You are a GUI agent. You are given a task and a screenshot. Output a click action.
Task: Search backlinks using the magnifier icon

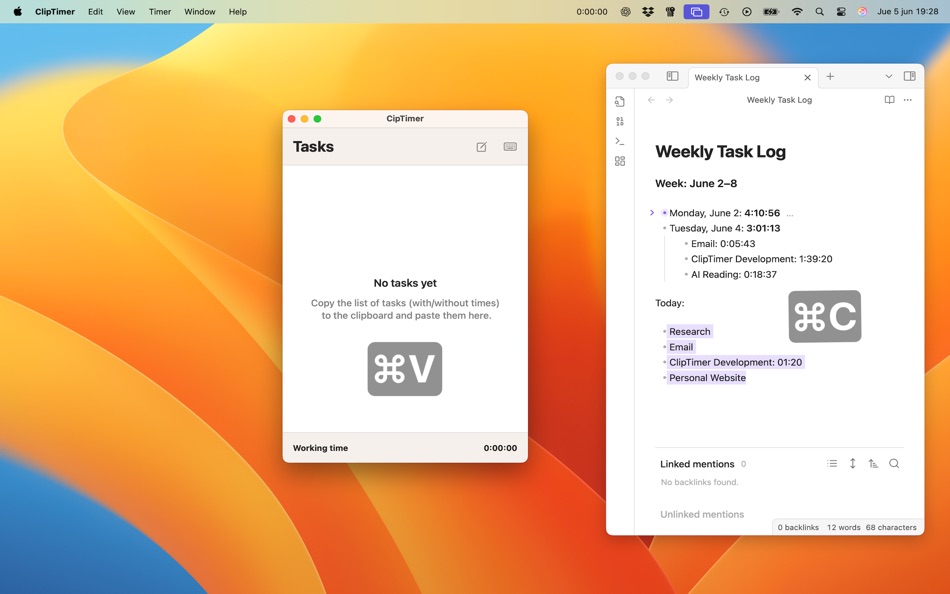(894, 464)
